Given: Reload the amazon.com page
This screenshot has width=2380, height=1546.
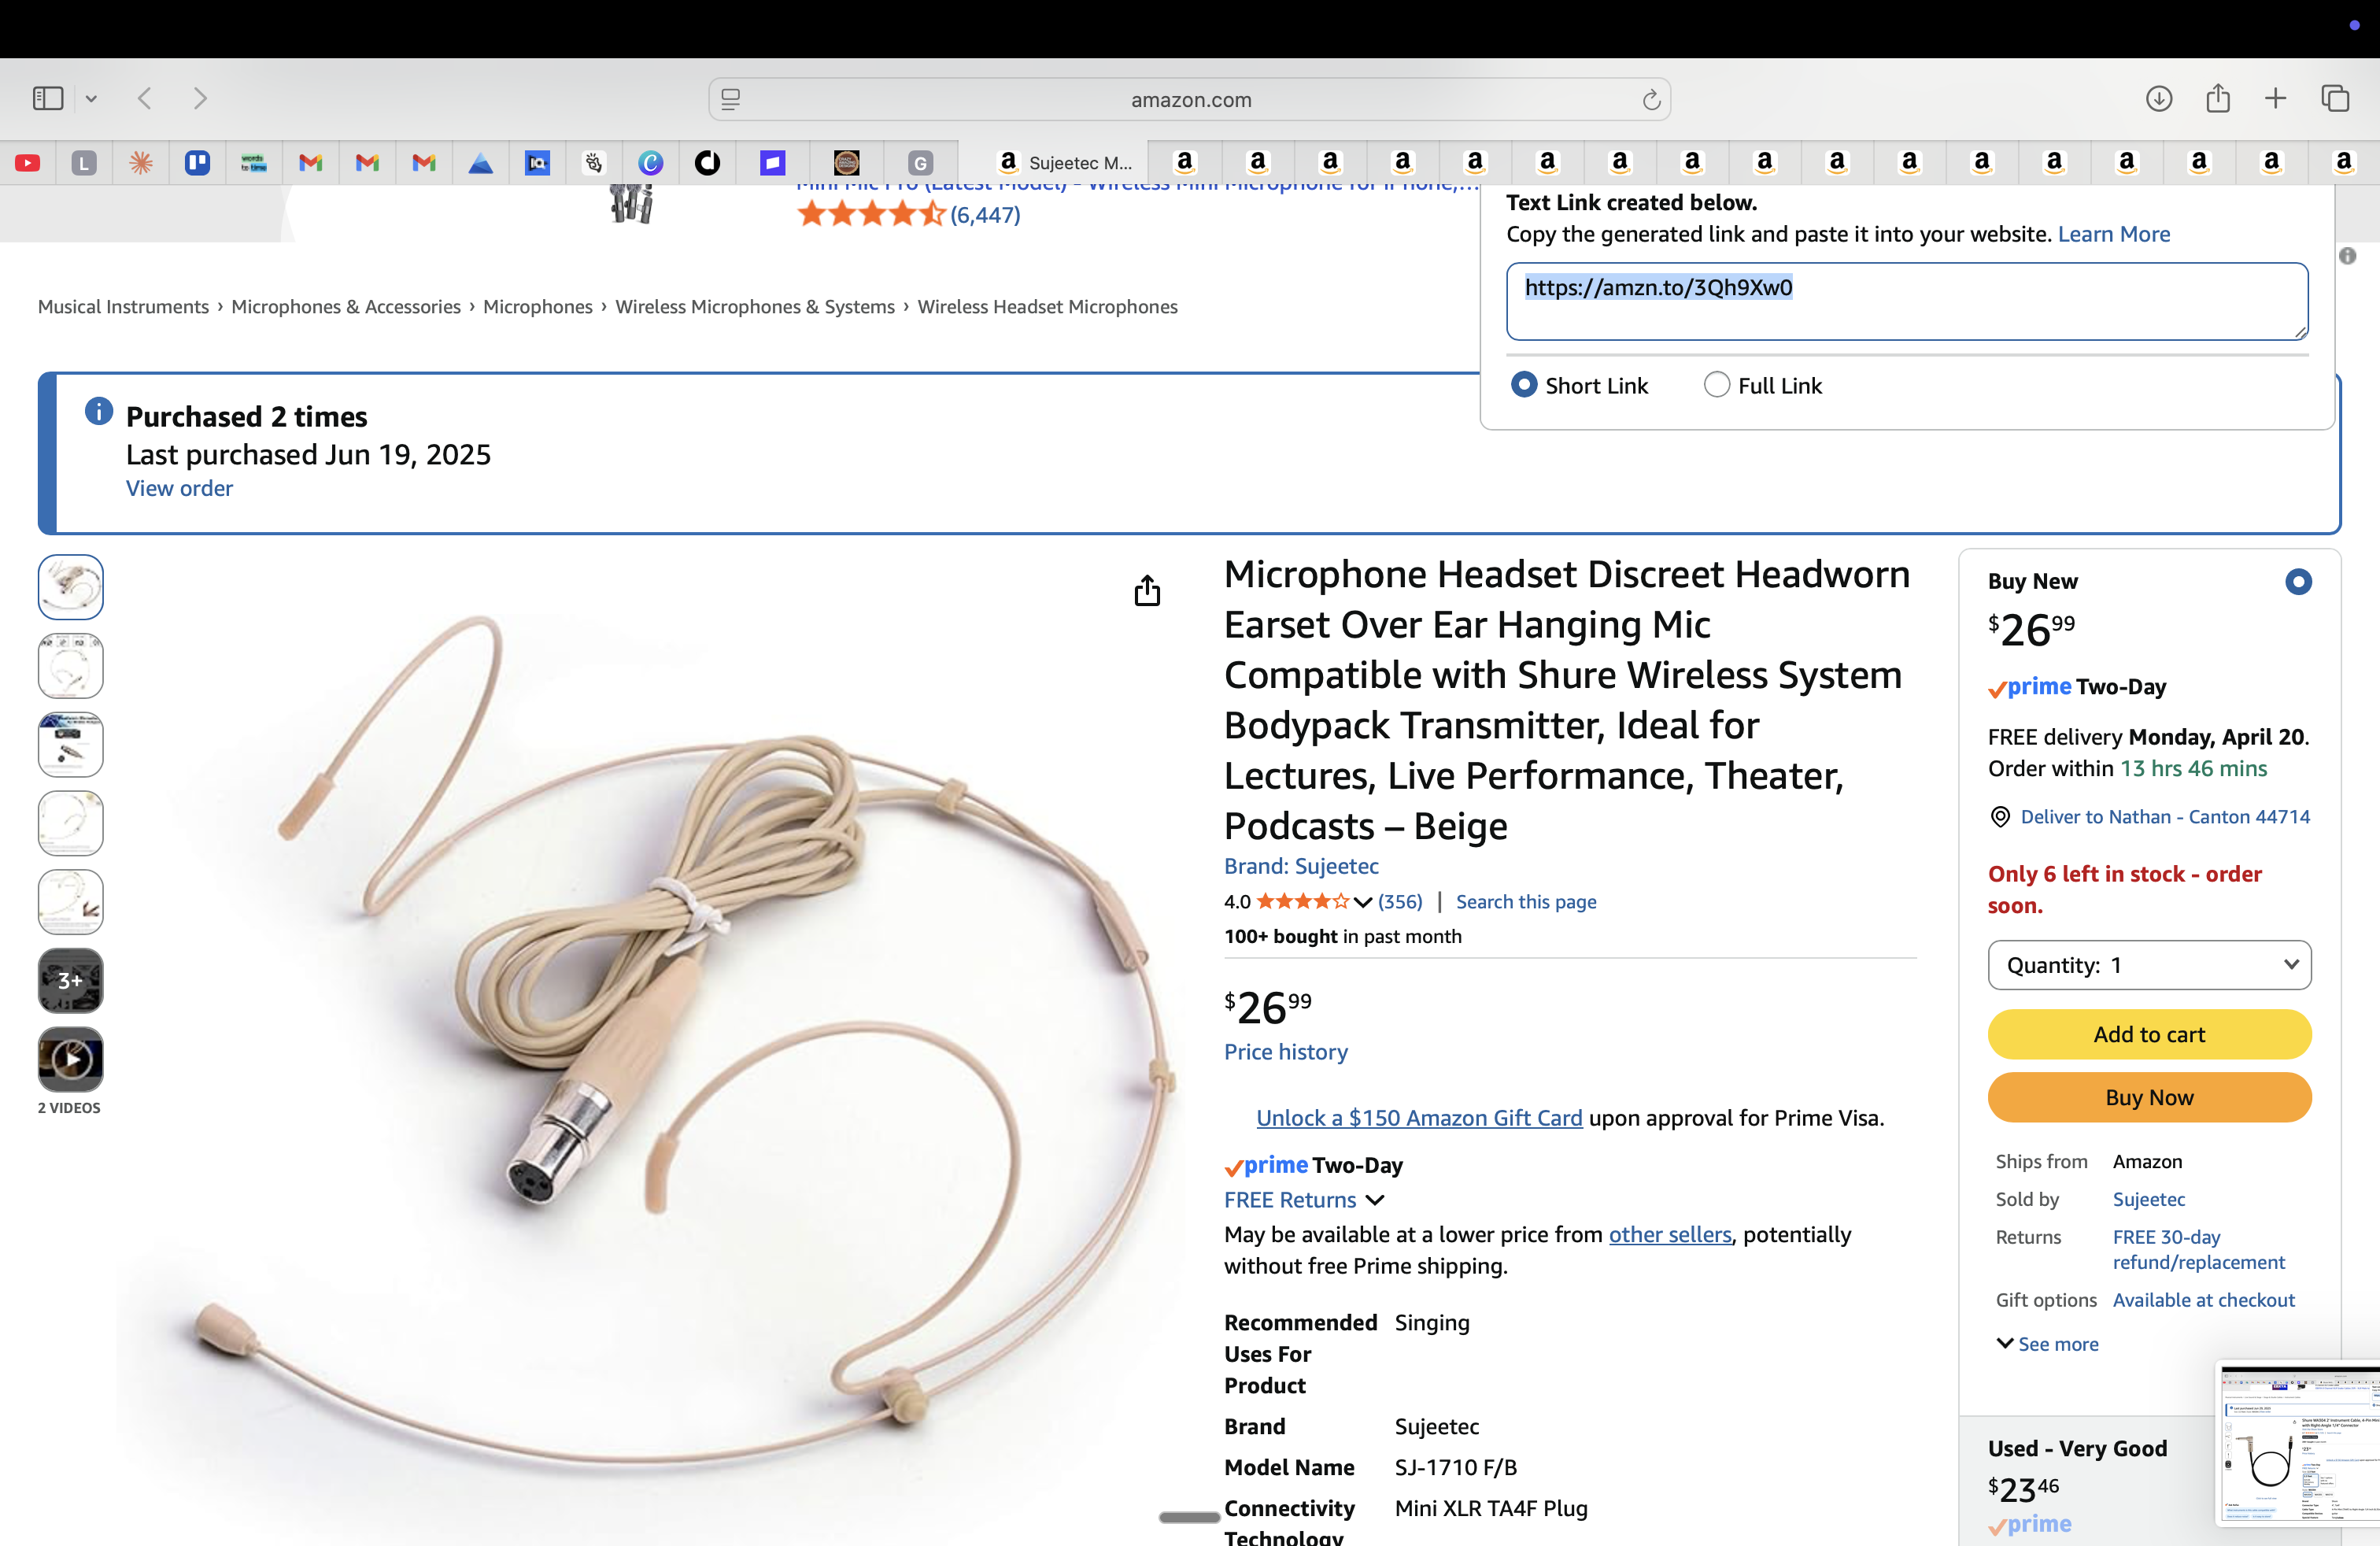Looking at the screenshot, I should (x=1651, y=99).
